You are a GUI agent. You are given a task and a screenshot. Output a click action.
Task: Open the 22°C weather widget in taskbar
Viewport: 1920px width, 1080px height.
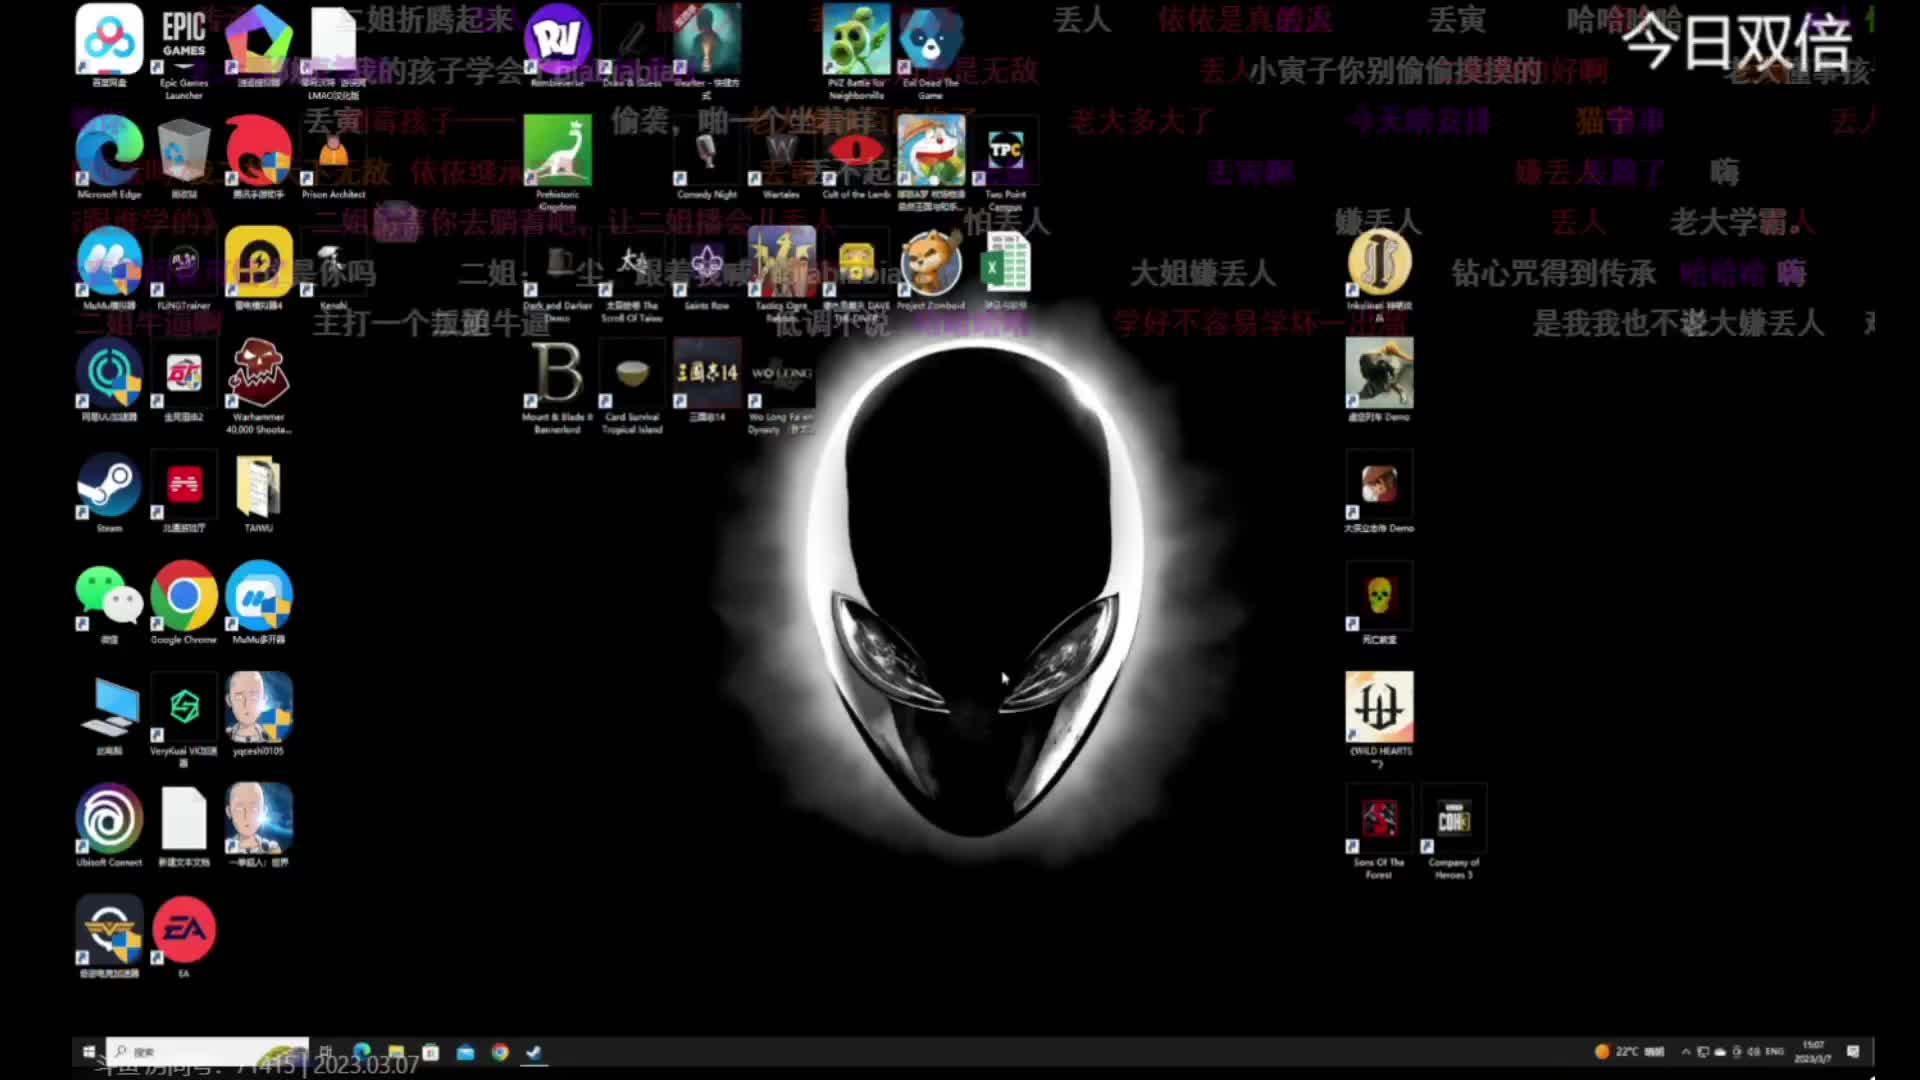(1629, 1051)
